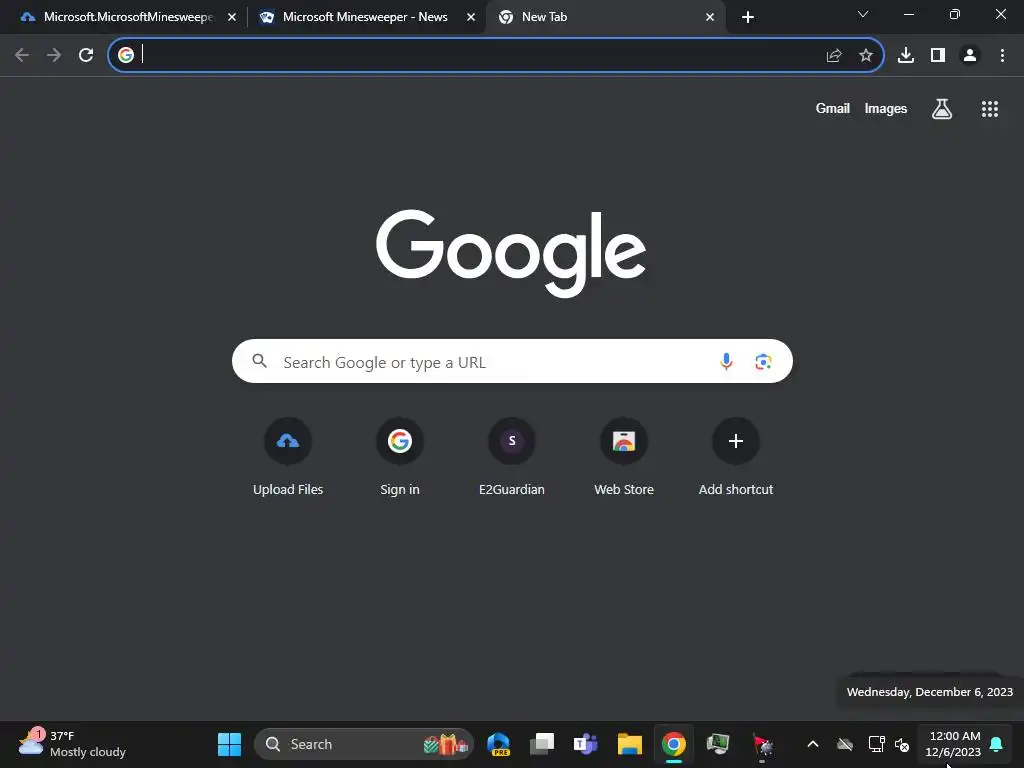This screenshot has width=1024, height=768.
Task: Open the network status tray icon
Action: coord(876,744)
